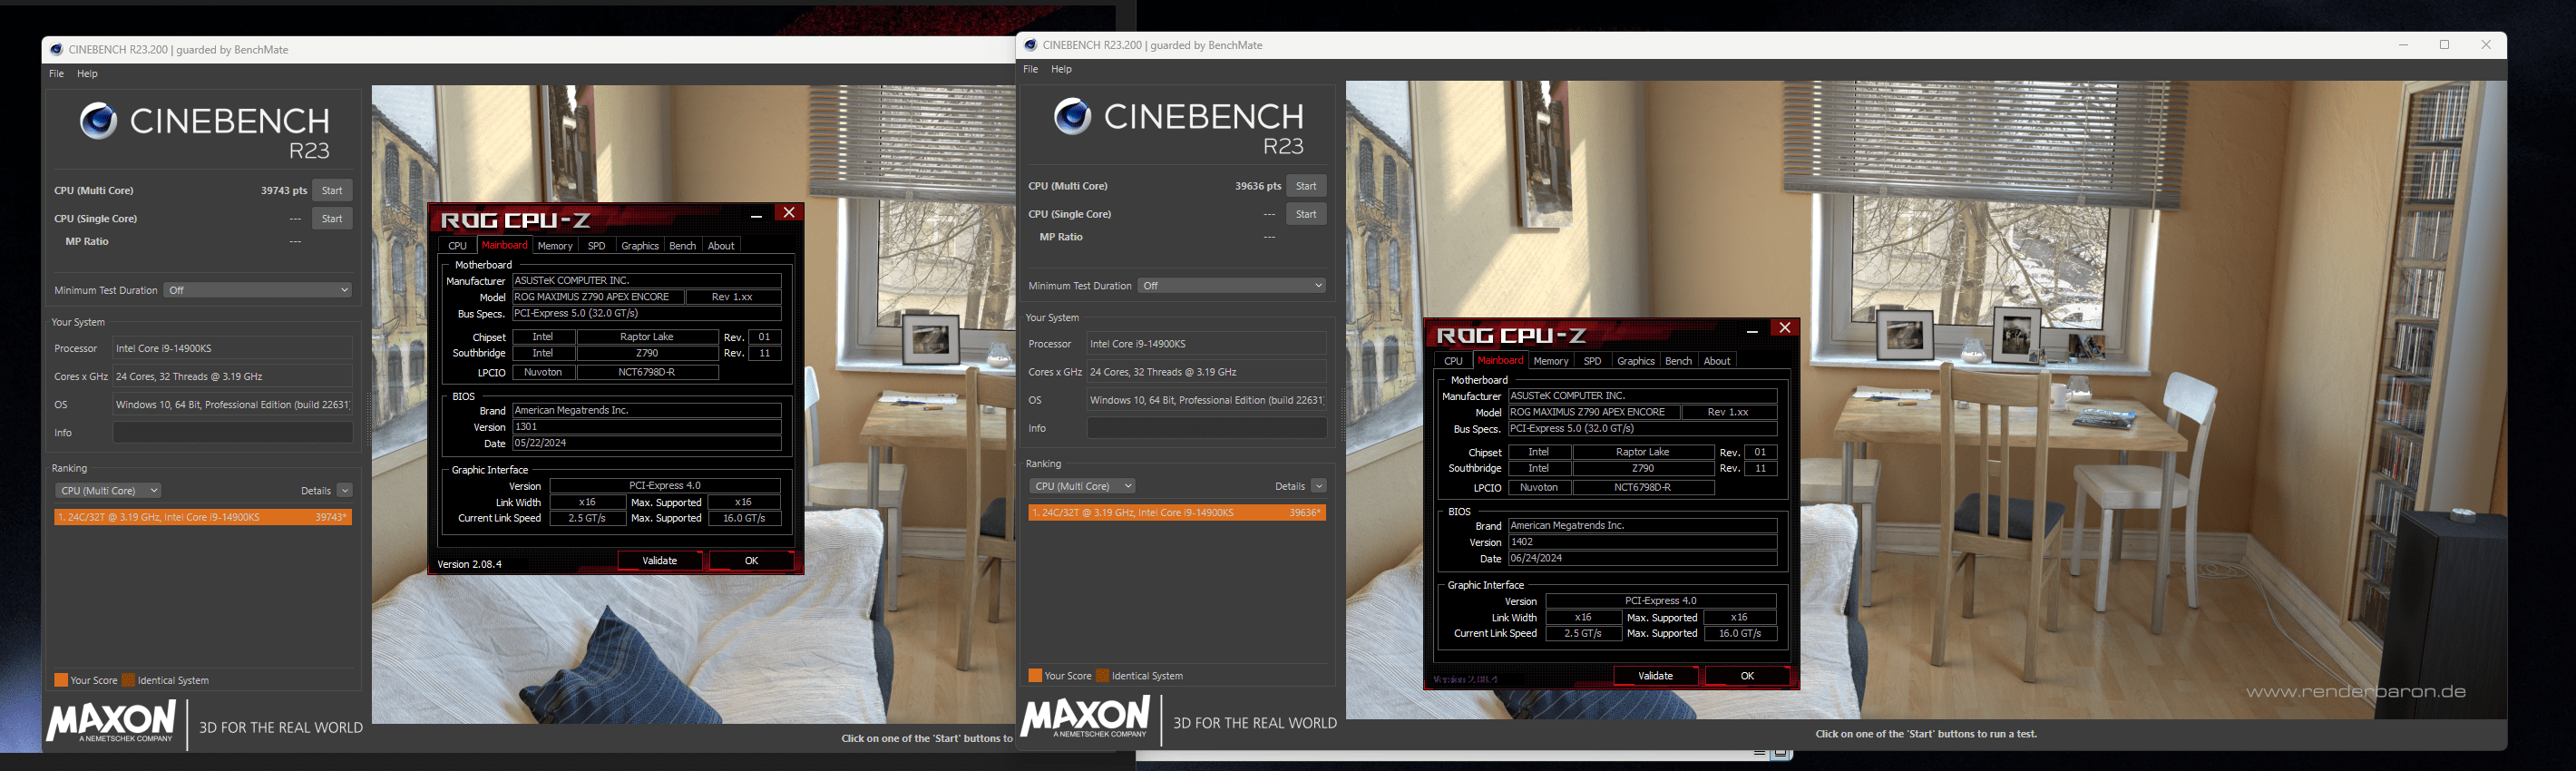
Task: Click PCI-Express 4.0 version in right CPU-Z
Action: [1661, 601]
